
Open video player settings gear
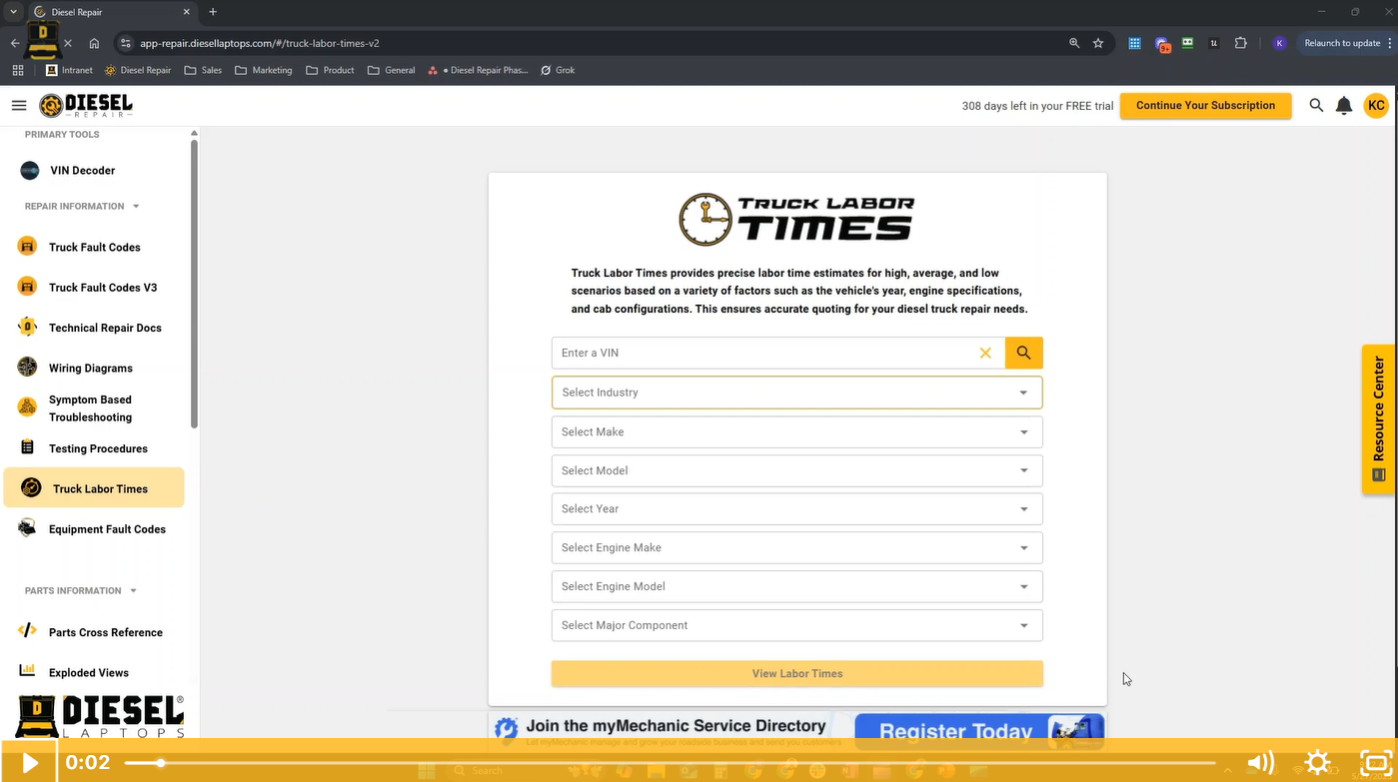[x=1318, y=762]
